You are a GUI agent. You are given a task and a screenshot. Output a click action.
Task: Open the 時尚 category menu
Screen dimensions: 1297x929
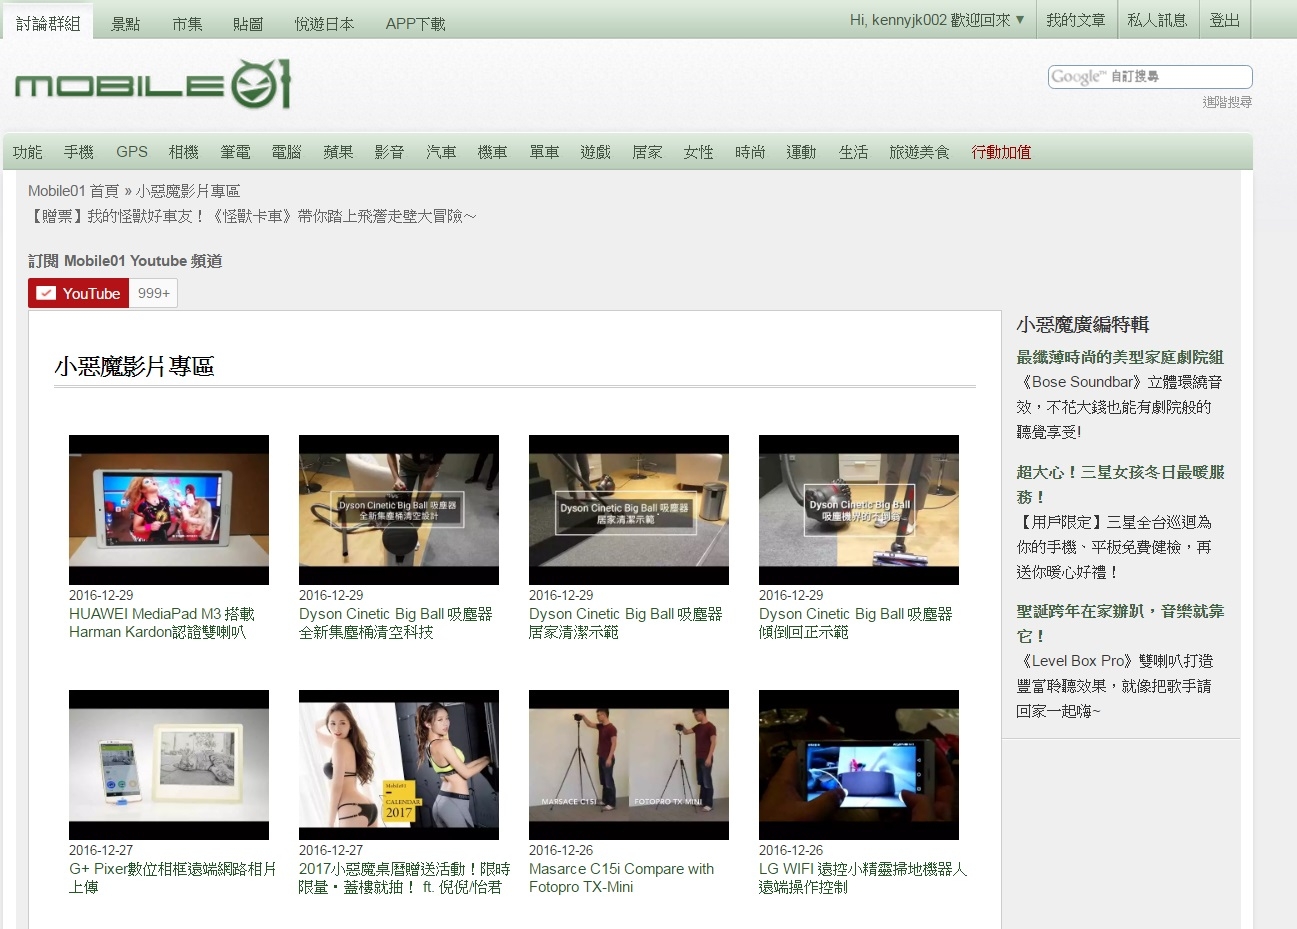pyautogui.click(x=750, y=152)
